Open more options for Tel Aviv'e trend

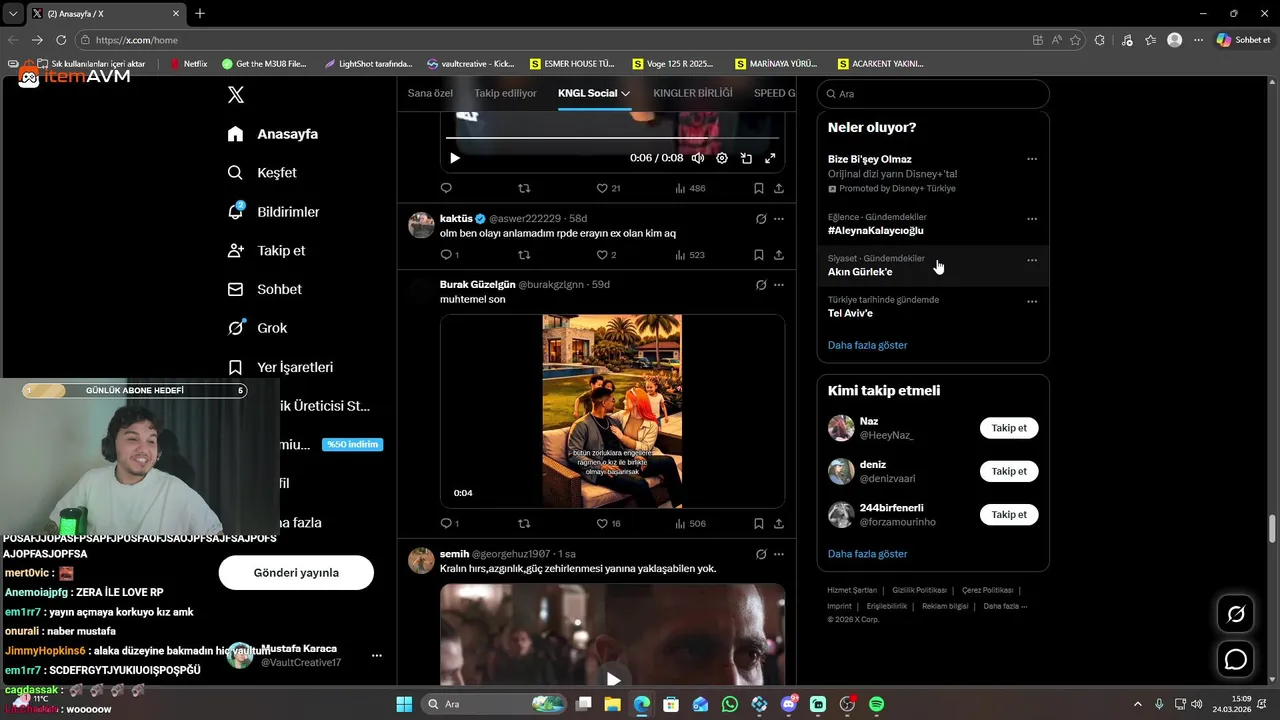point(1032,301)
